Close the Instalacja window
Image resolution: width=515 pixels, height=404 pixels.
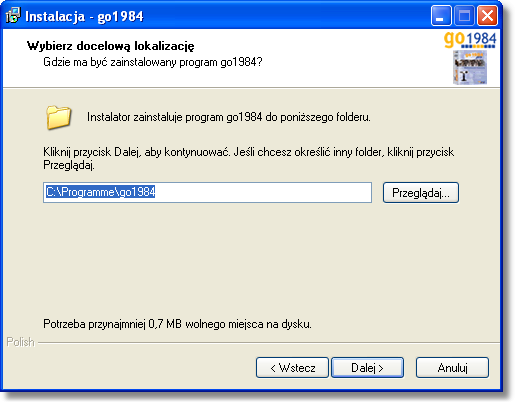click(x=487, y=16)
